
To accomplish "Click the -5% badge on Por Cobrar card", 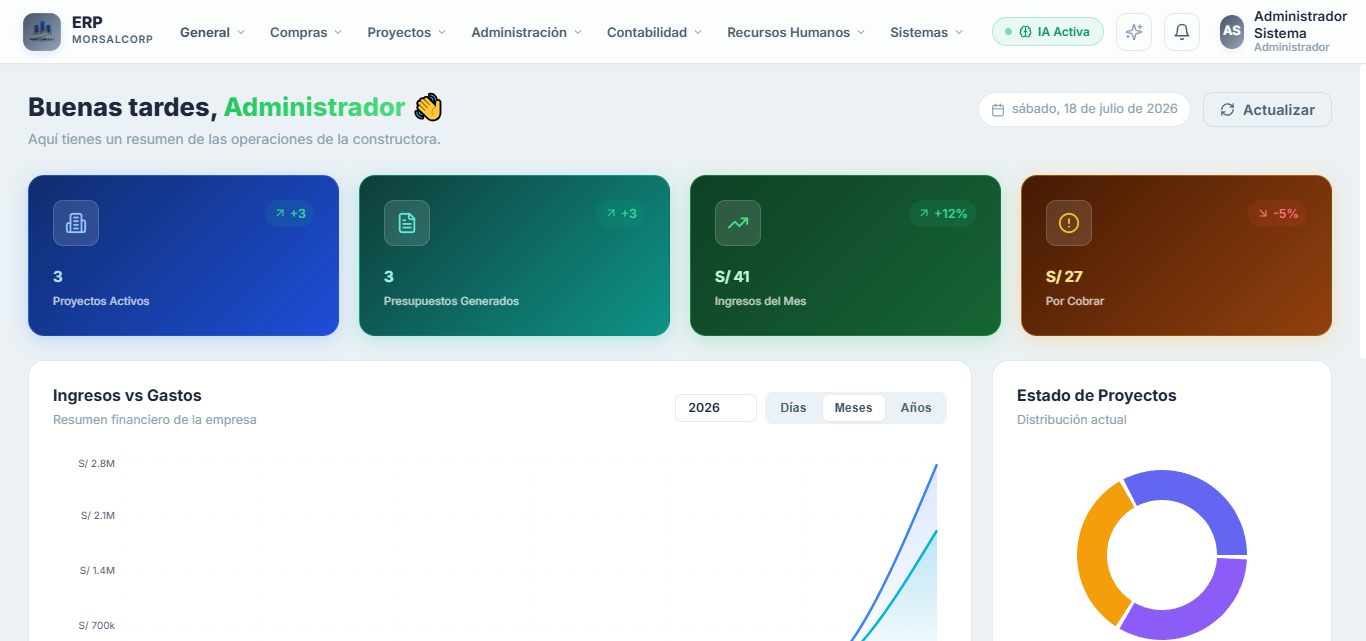I will [1278, 213].
